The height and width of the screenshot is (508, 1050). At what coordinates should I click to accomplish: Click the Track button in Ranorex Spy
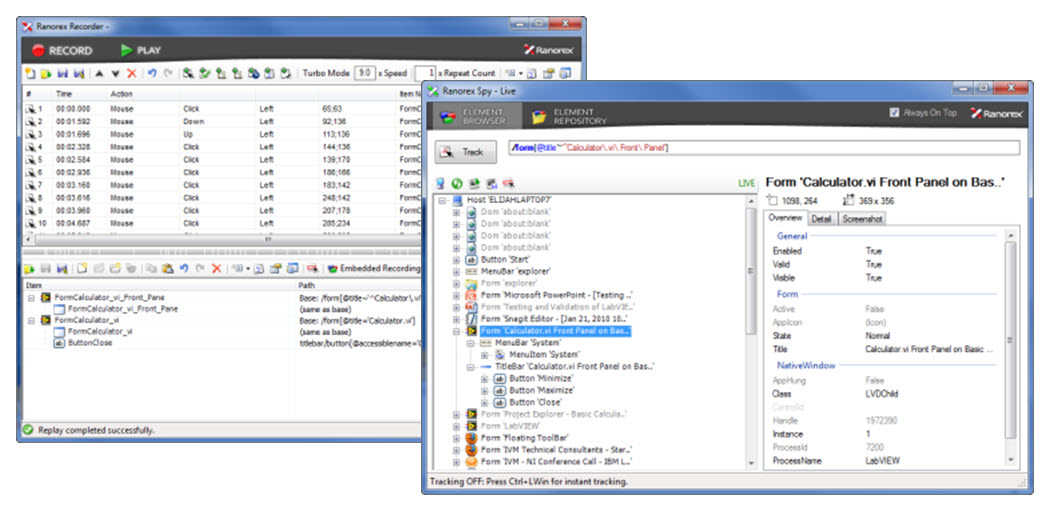(464, 152)
